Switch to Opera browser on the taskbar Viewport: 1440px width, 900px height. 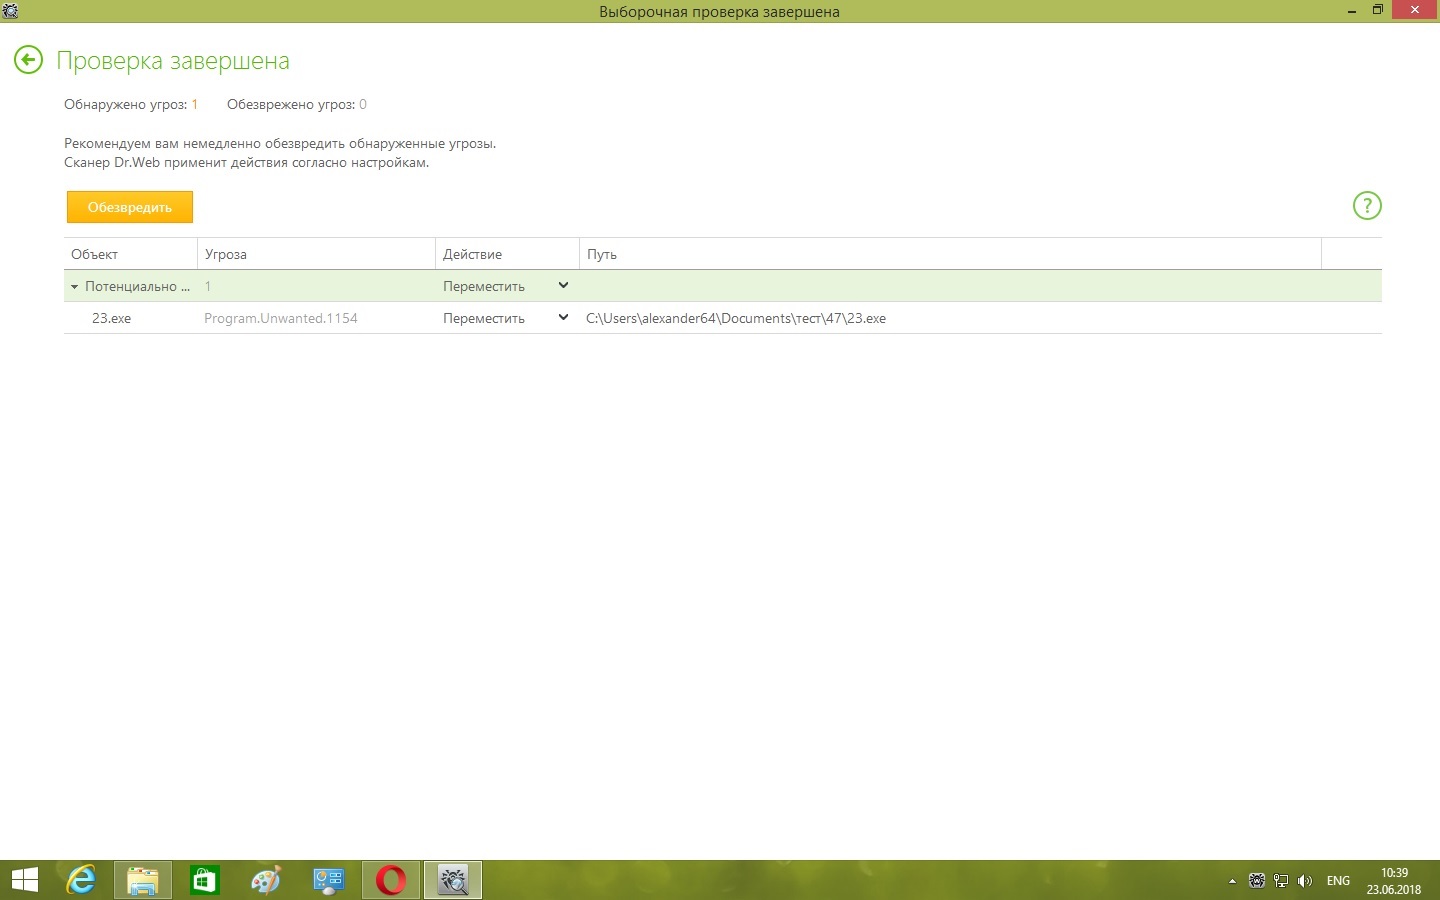(391, 880)
